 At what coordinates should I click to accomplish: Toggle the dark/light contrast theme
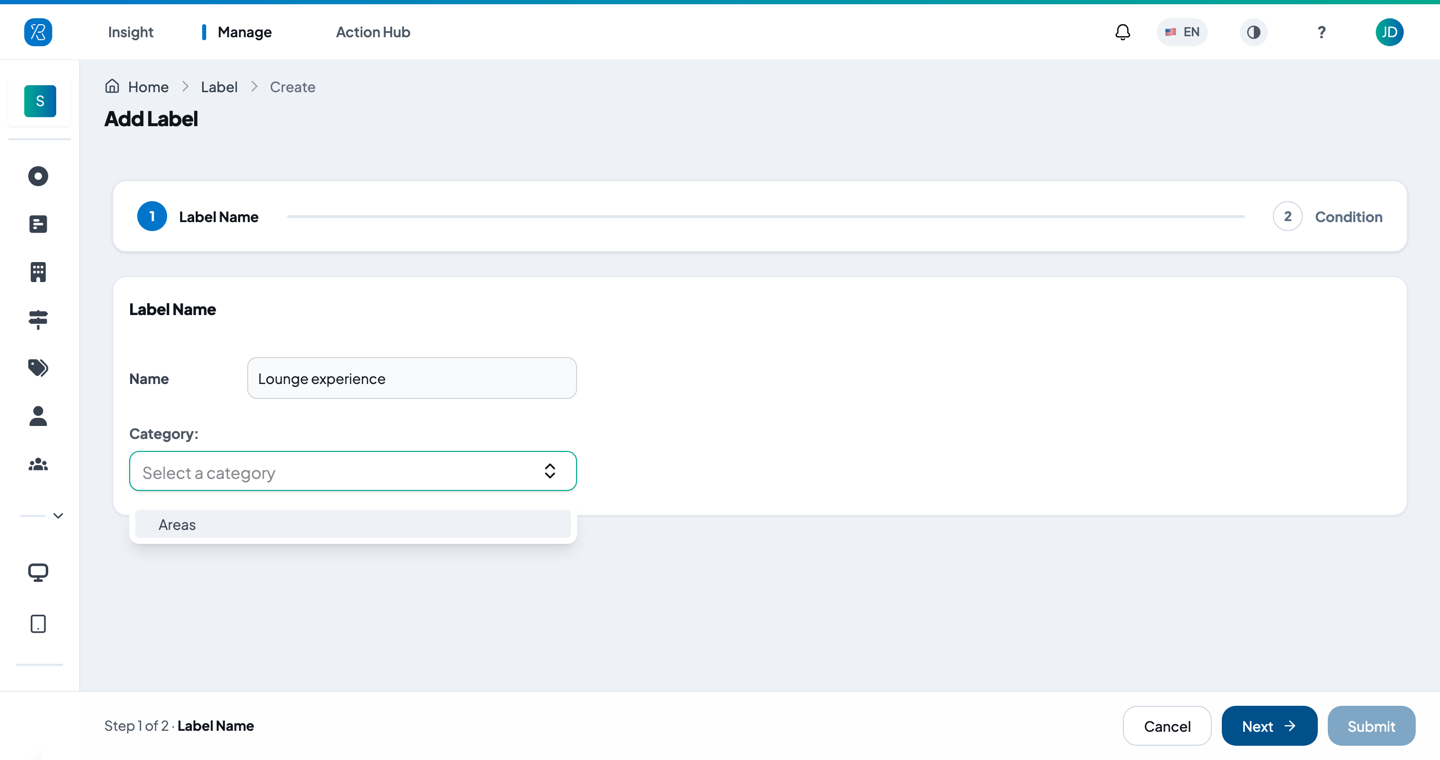coord(1253,32)
